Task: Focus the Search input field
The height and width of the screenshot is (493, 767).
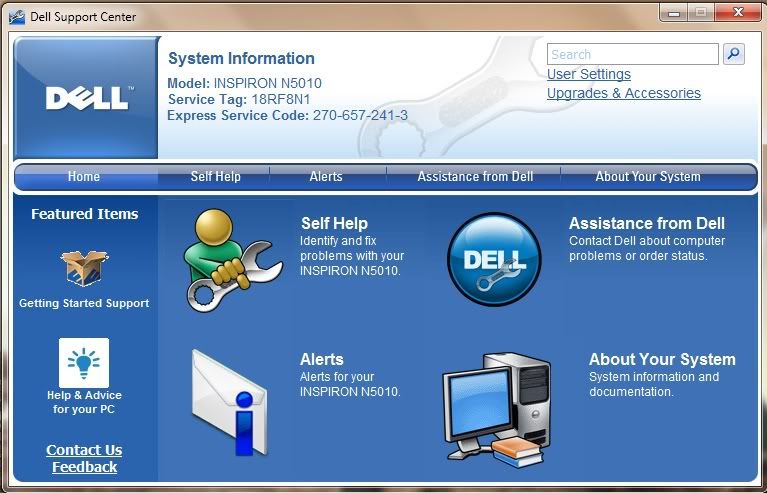Action: point(632,54)
